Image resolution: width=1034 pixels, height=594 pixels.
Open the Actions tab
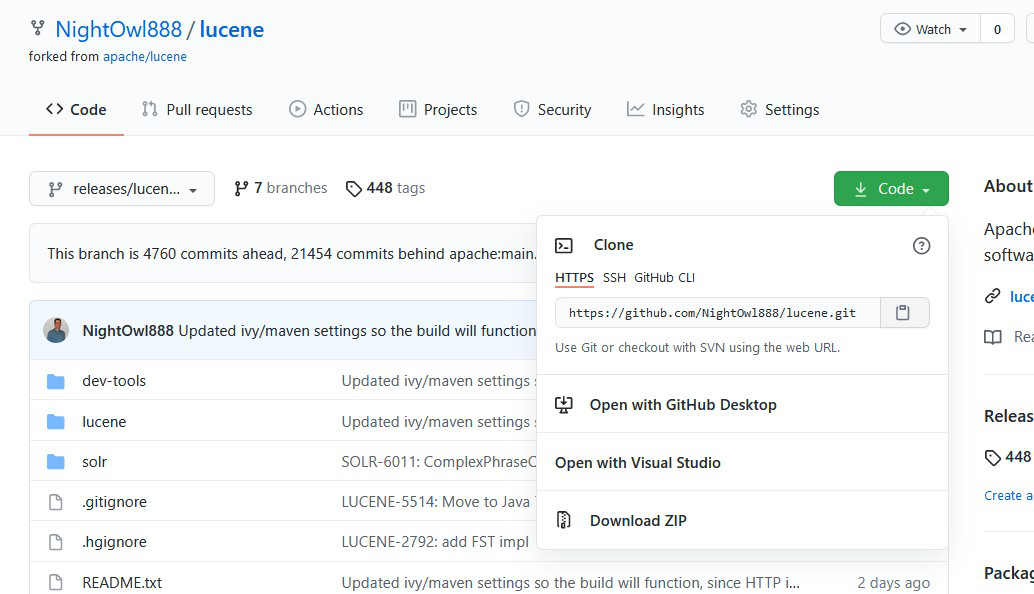[x=326, y=110]
